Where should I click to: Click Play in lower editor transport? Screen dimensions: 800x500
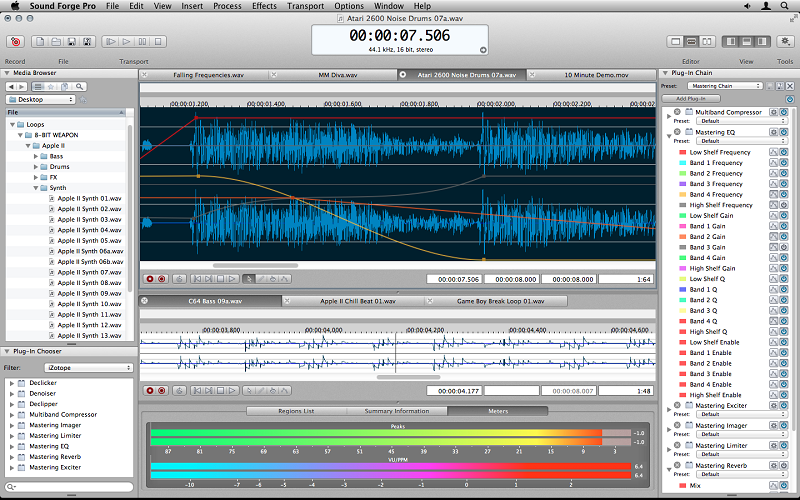tap(232, 391)
